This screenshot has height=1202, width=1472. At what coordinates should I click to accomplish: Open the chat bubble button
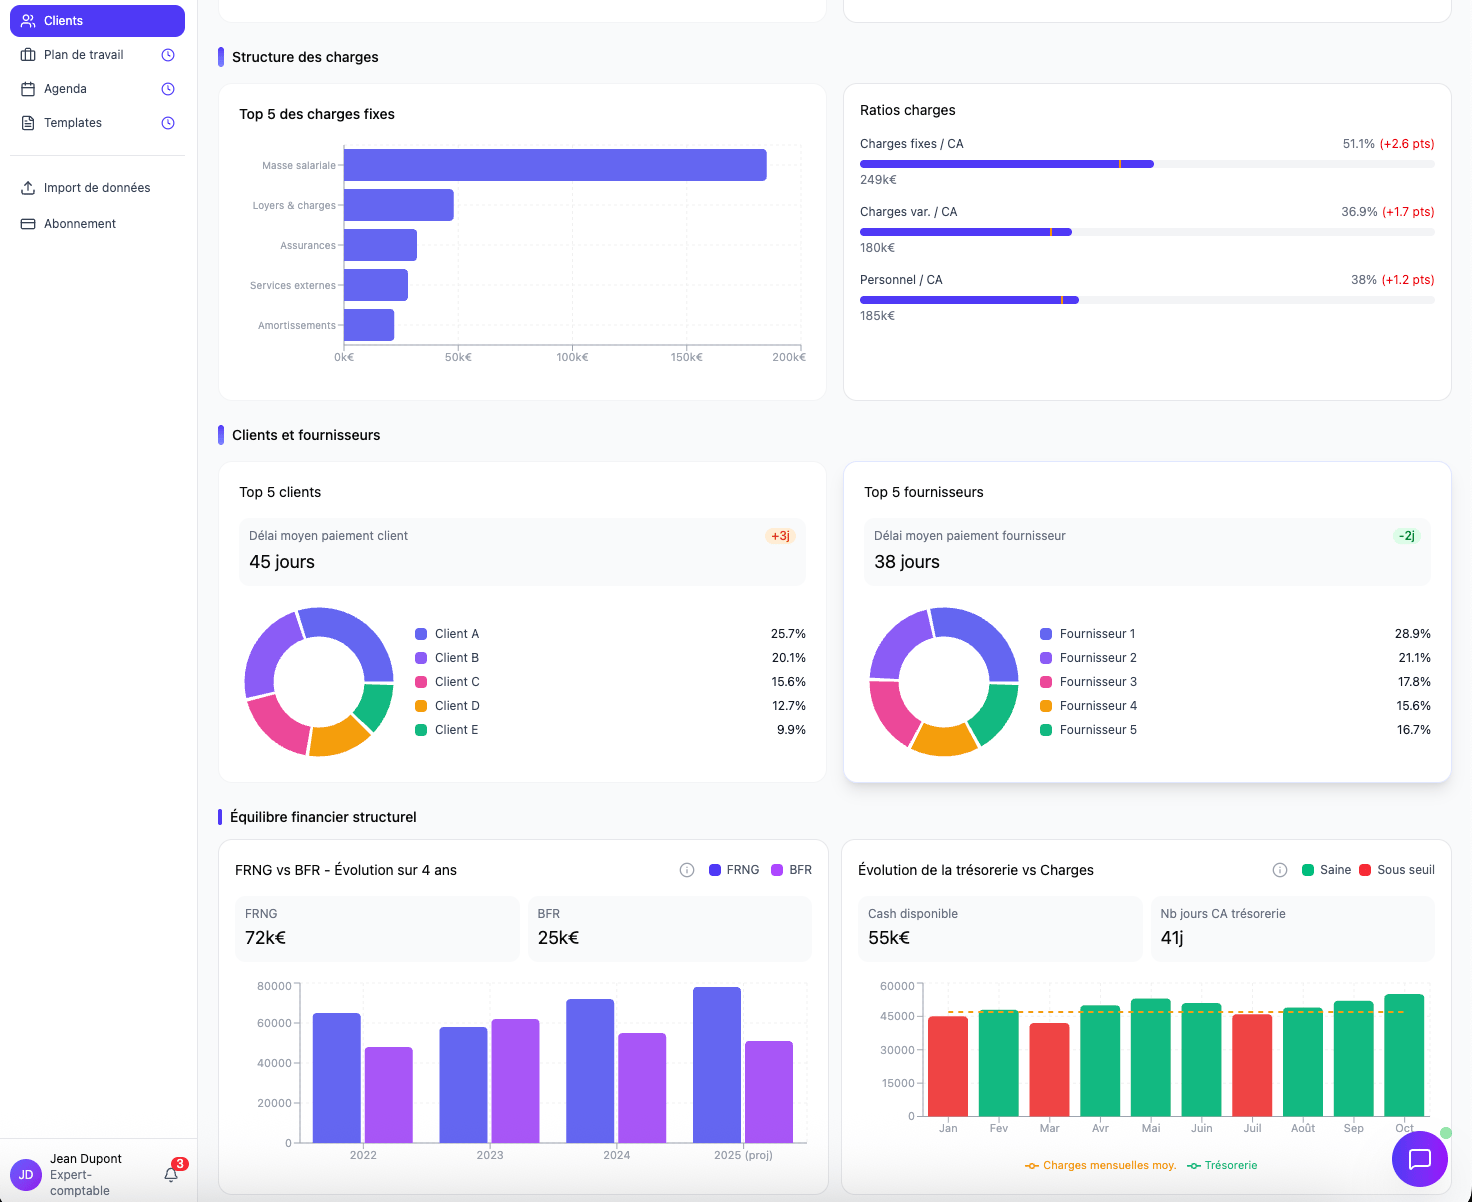coord(1419,1159)
